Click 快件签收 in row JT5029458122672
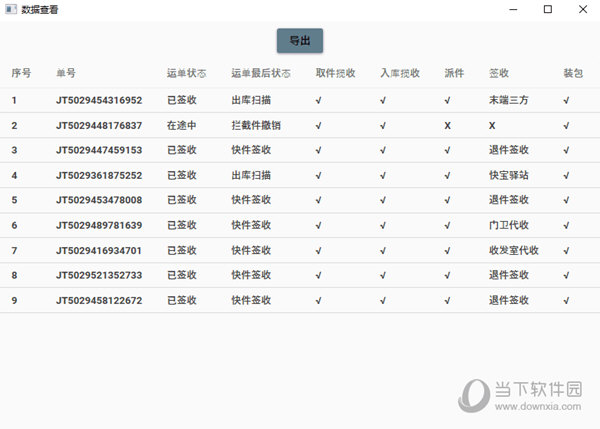The height and width of the screenshot is (429, 600). click(251, 300)
